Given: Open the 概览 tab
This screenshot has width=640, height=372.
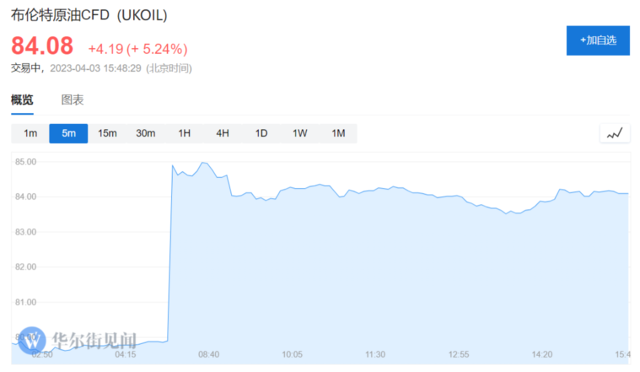Looking at the screenshot, I should click(x=22, y=100).
